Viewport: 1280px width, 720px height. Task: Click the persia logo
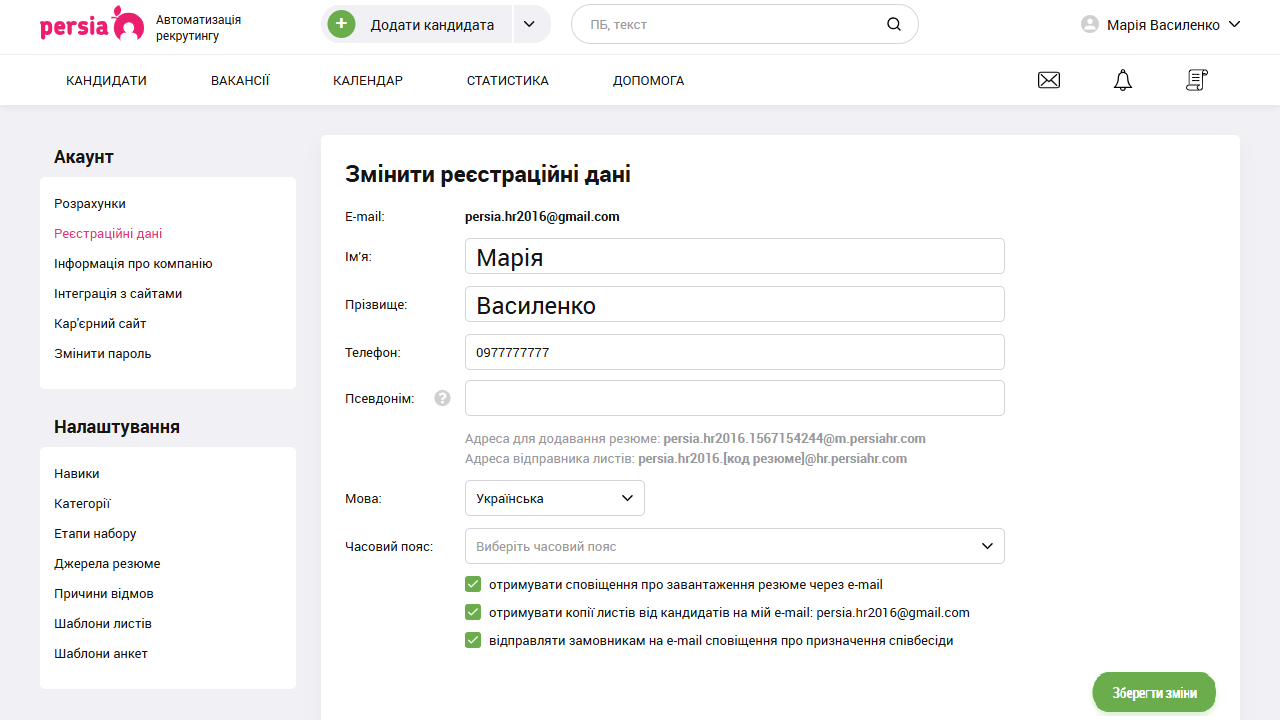92,24
